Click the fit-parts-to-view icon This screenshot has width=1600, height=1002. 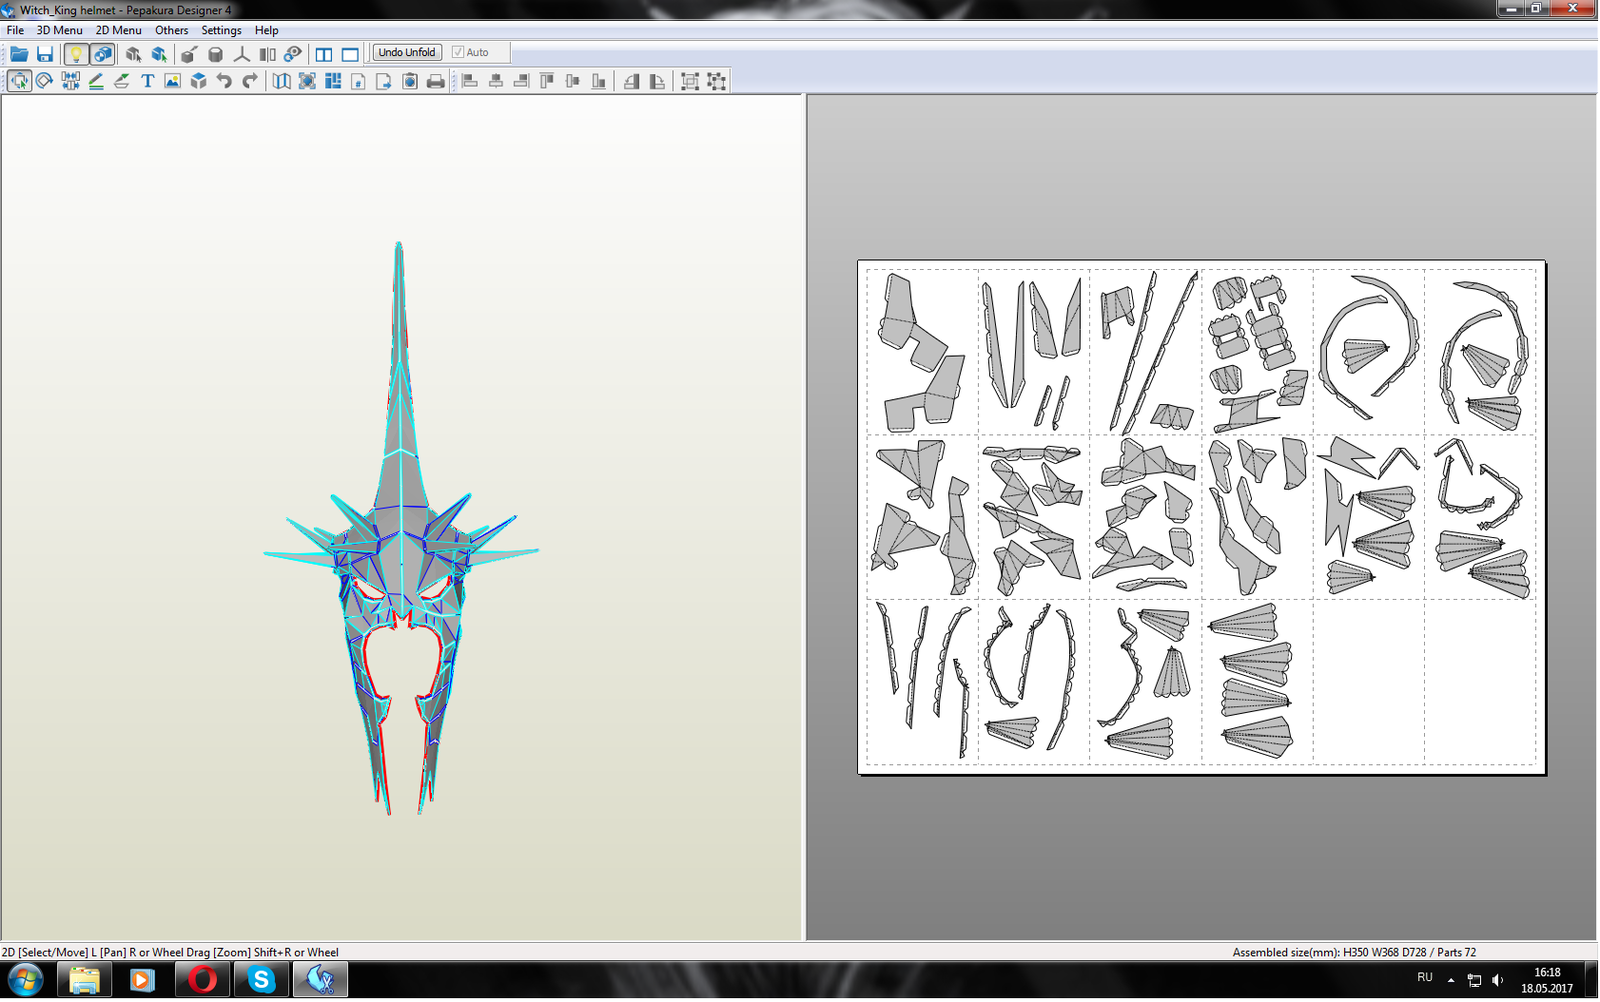coord(307,81)
